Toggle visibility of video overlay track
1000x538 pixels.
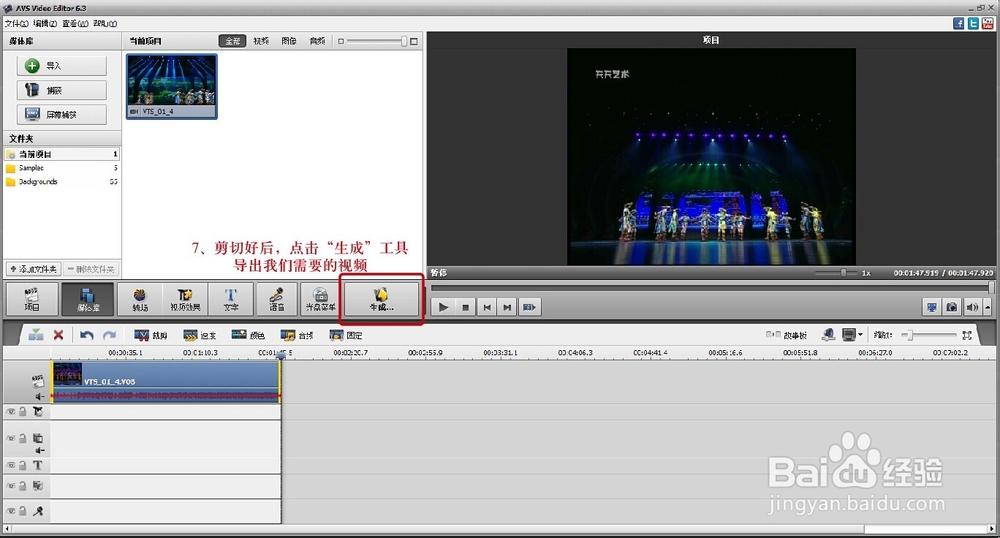coord(11,439)
